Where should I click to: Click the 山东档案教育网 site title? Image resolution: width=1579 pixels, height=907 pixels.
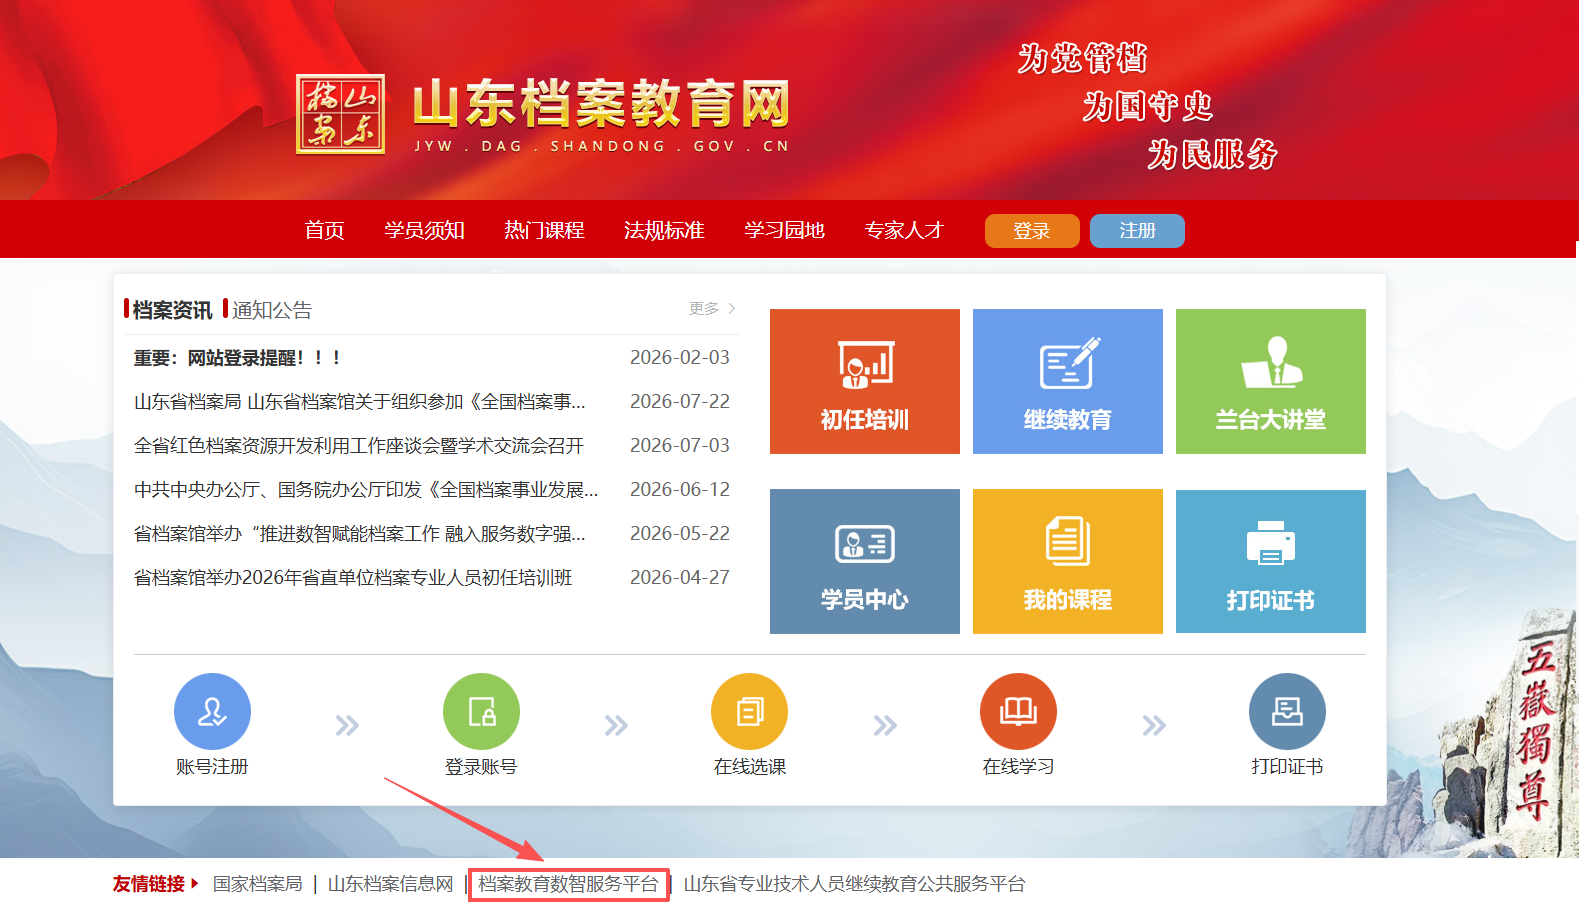(x=602, y=104)
